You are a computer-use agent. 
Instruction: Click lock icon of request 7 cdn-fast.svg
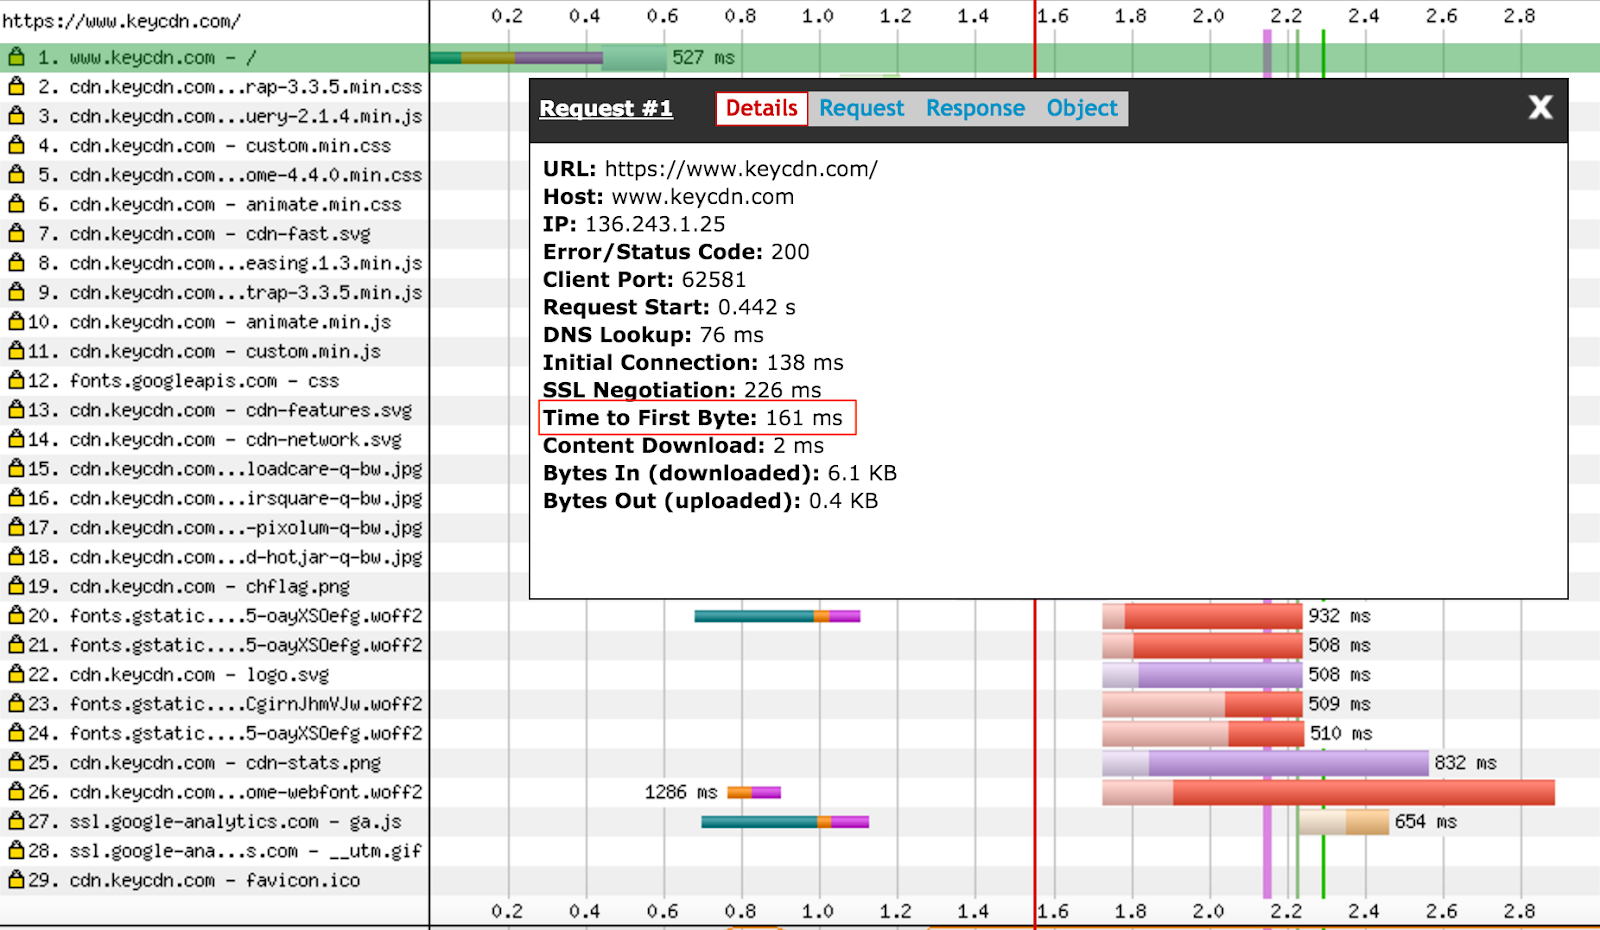(16, 233)
